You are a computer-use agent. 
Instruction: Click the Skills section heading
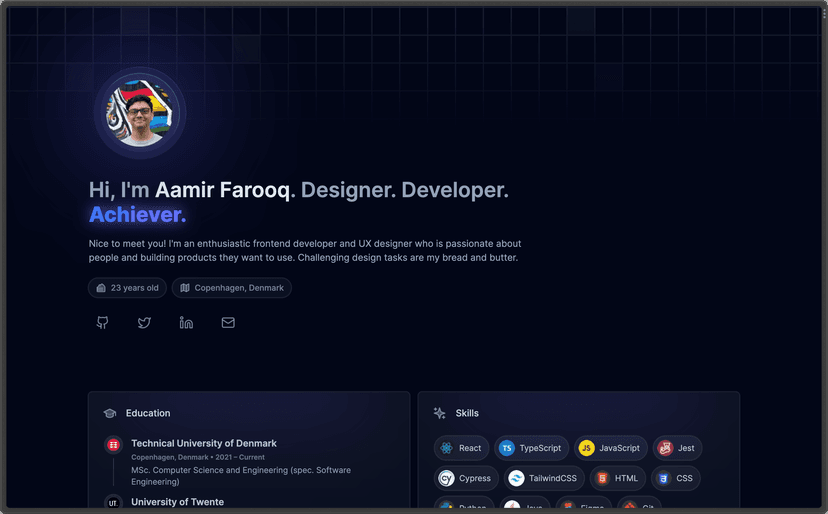pos(467,413)
